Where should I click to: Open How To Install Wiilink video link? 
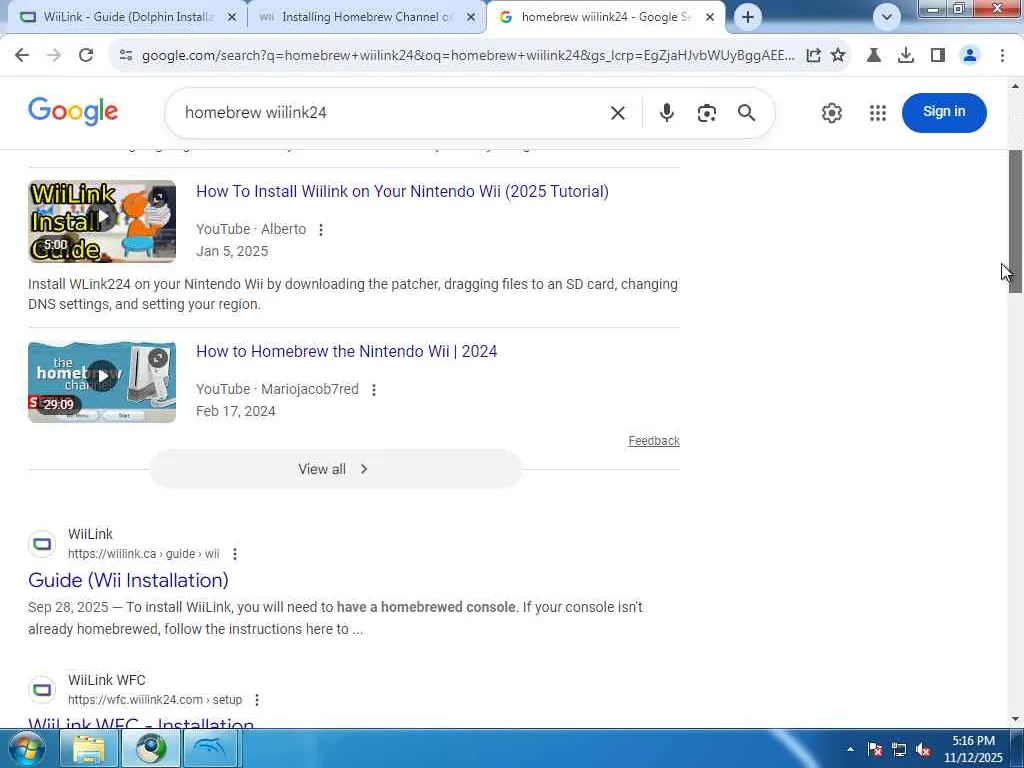(x=402, y=191)
